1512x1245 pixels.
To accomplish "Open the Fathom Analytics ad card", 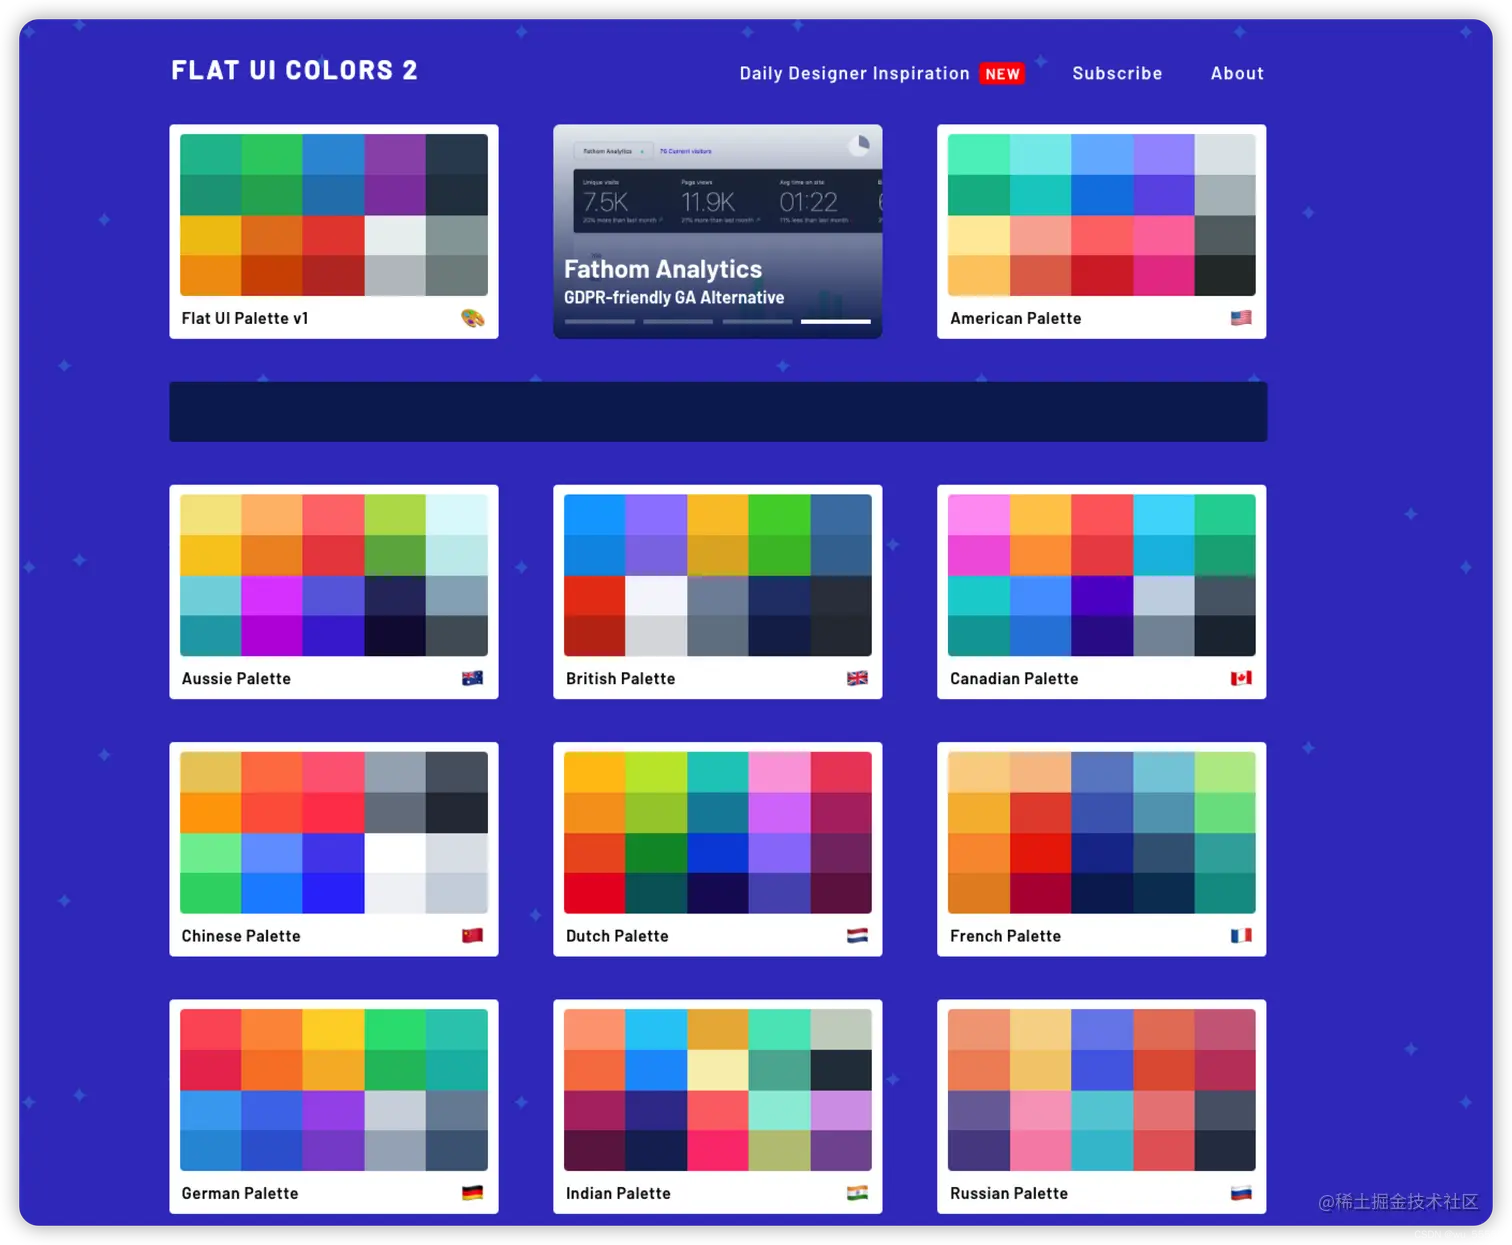I will 718,231.
